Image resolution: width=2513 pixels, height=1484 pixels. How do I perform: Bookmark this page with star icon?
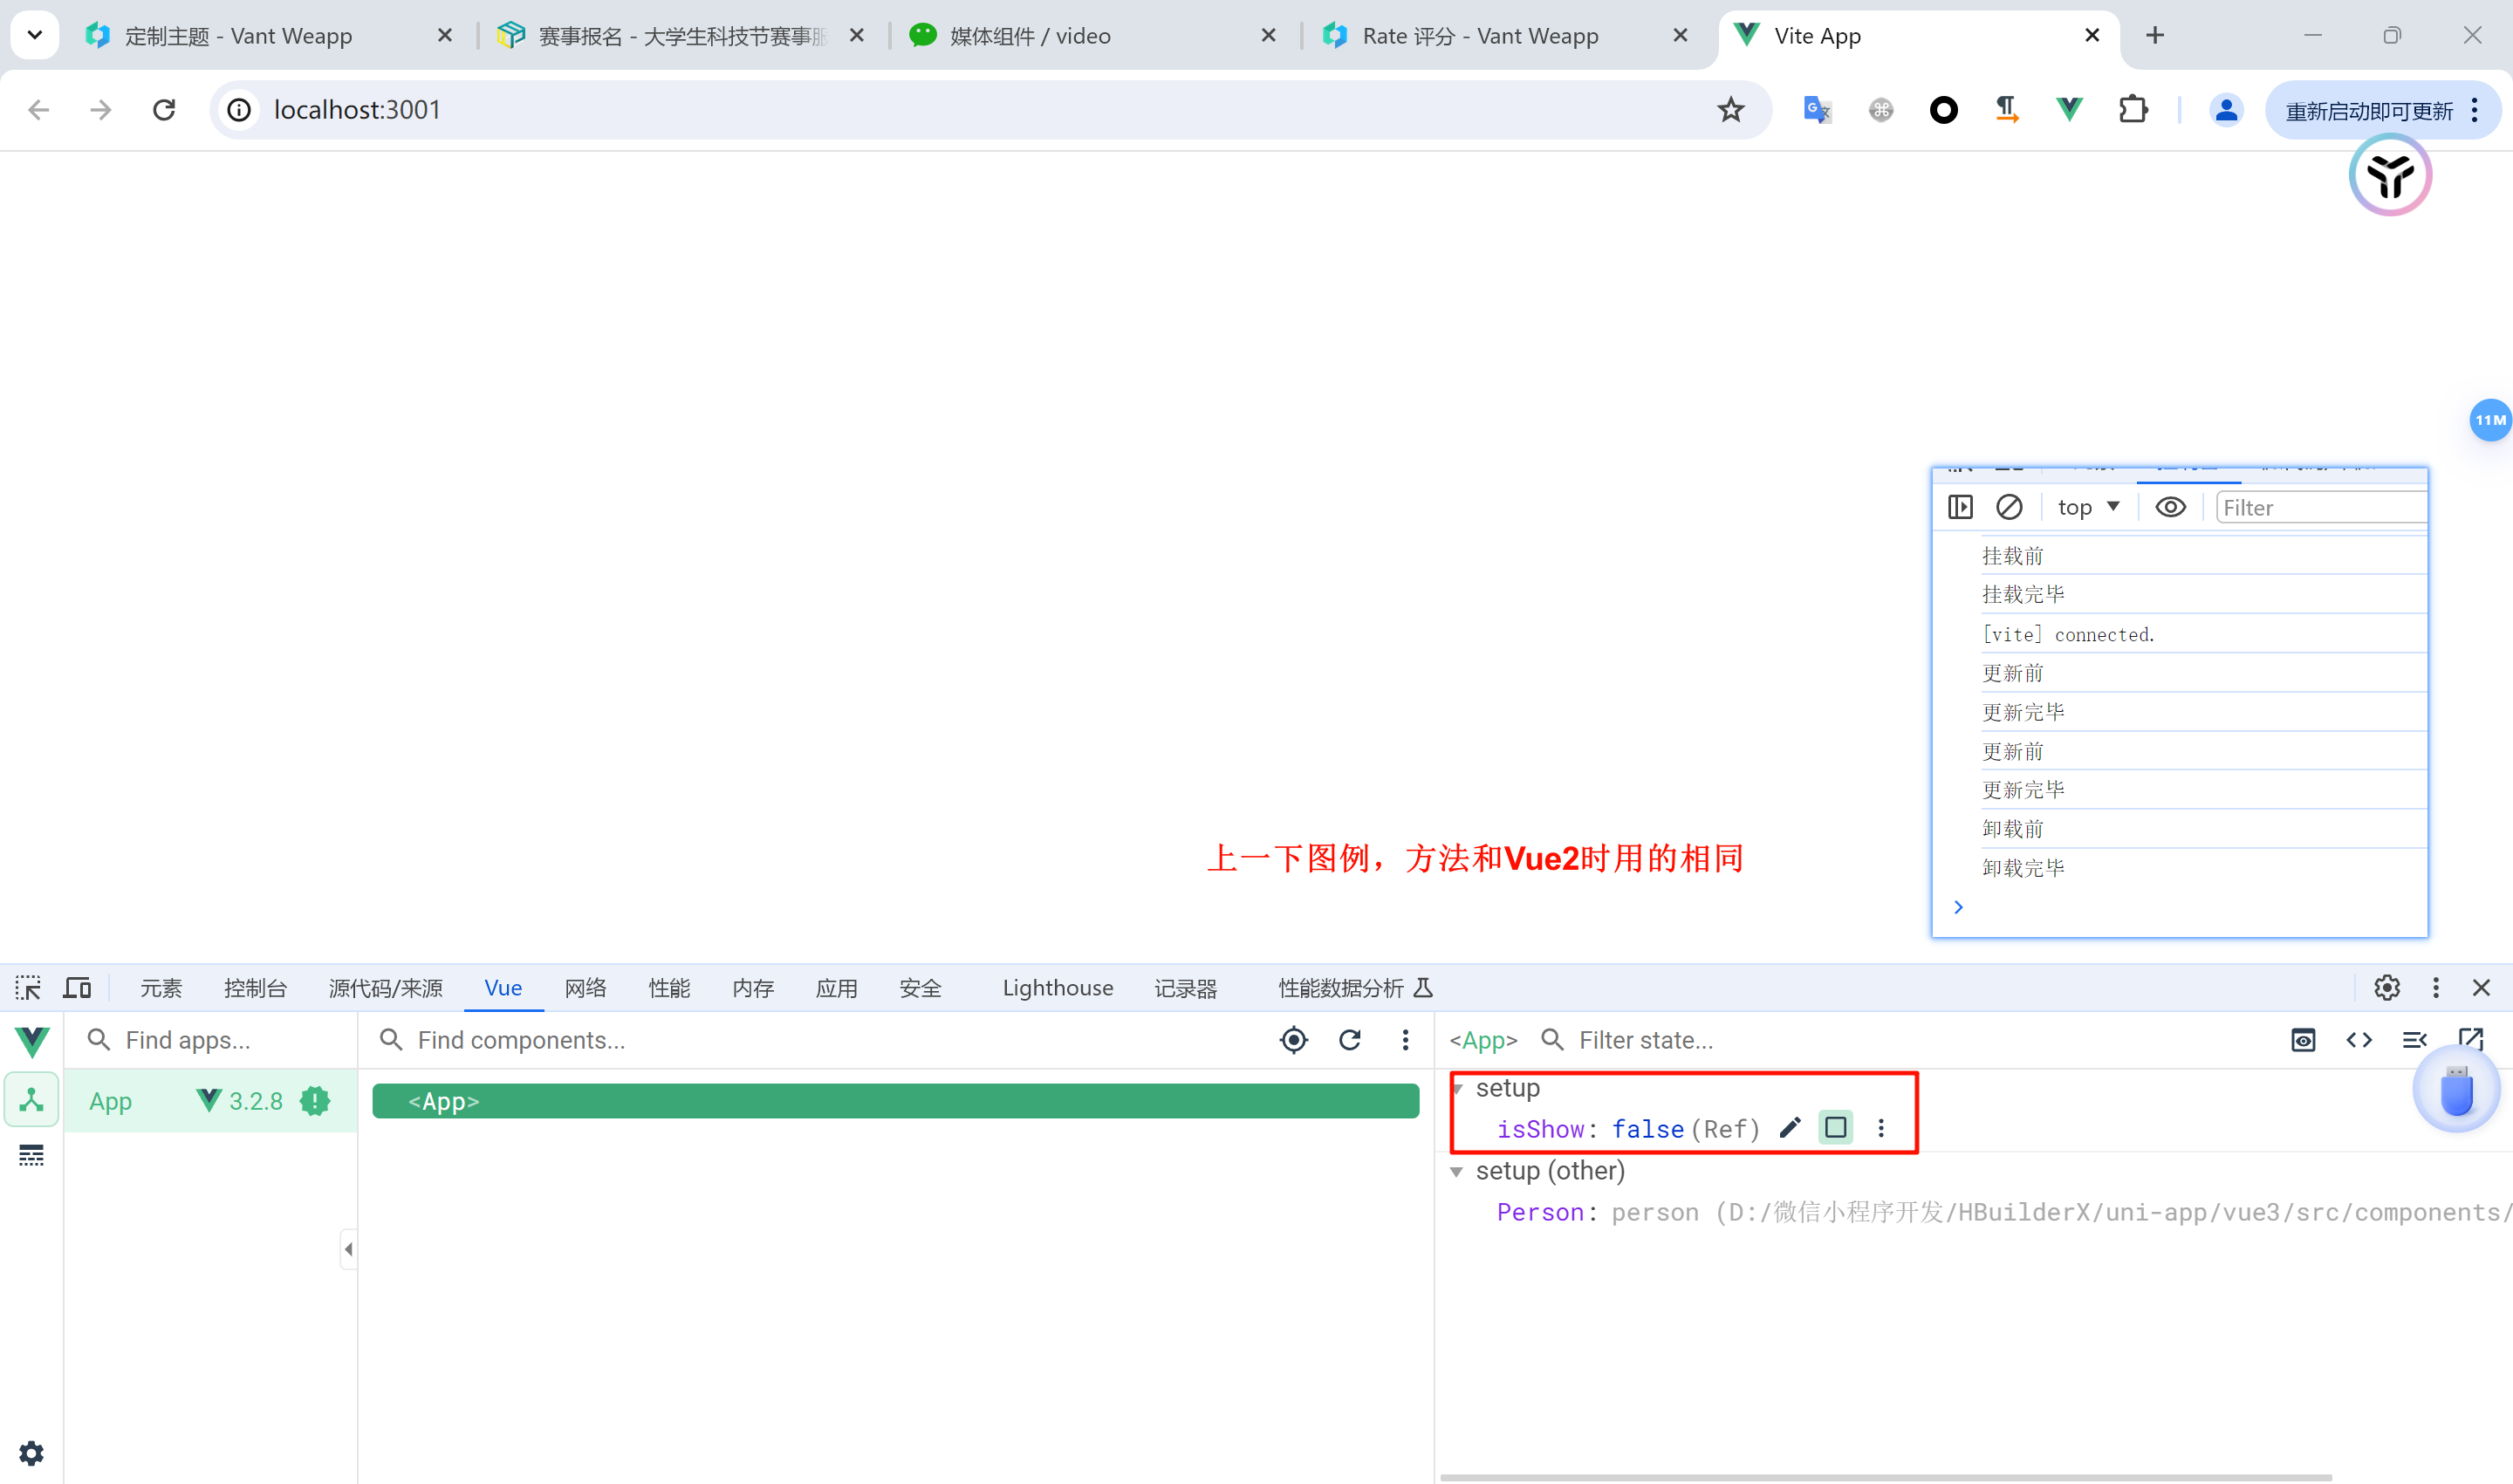[1730, 110]
